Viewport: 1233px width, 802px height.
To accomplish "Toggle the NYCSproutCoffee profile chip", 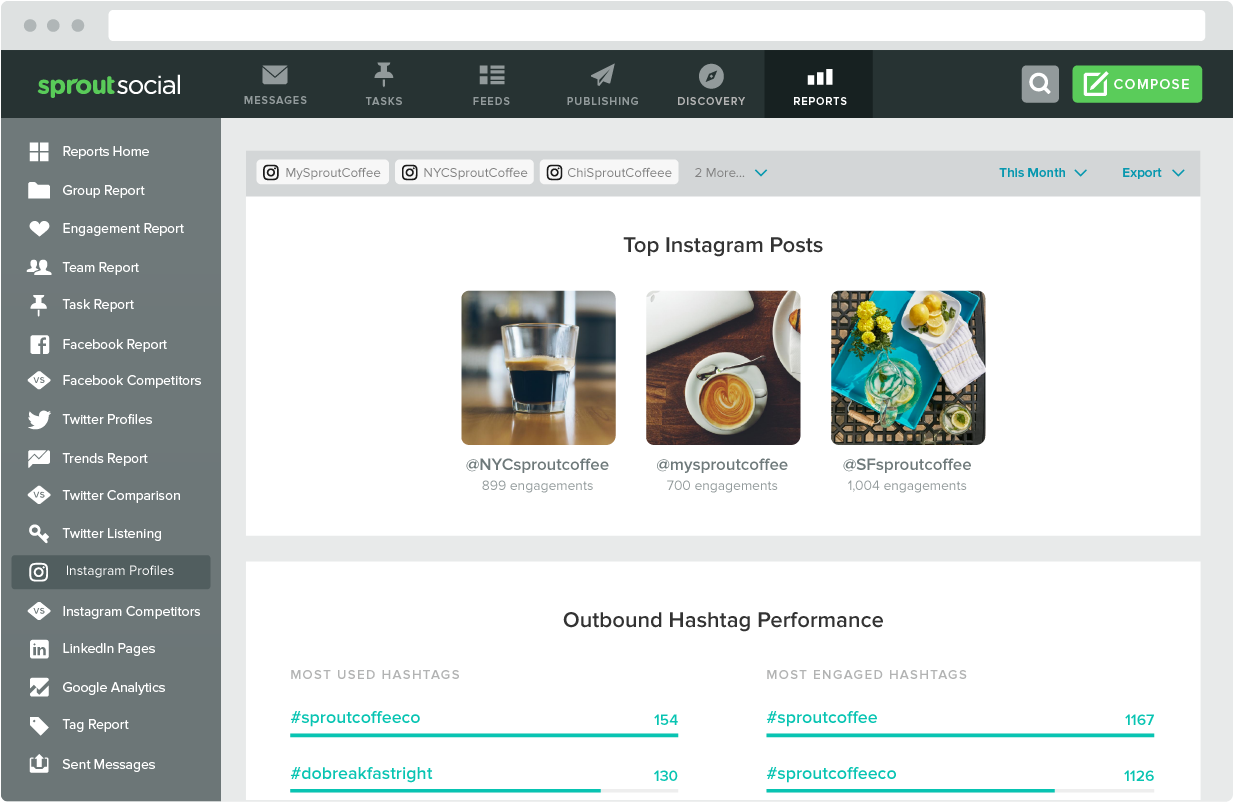I will click(x=463, y=173).
